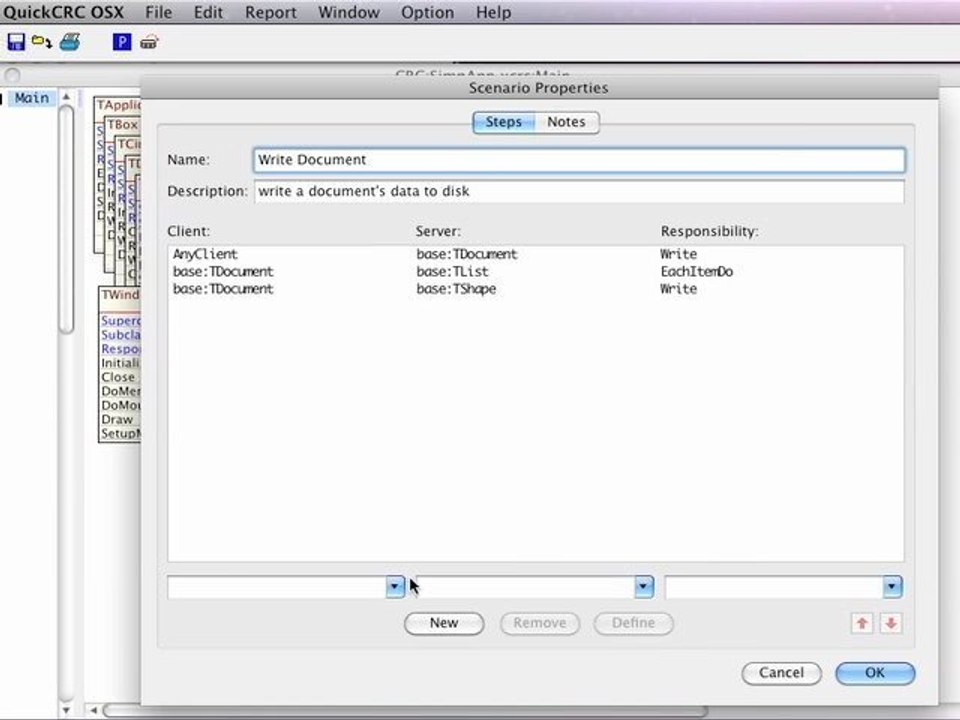Click the empty Responsibility combo text field
This screenshot has width=960, height=720.
tap(774, 587)
